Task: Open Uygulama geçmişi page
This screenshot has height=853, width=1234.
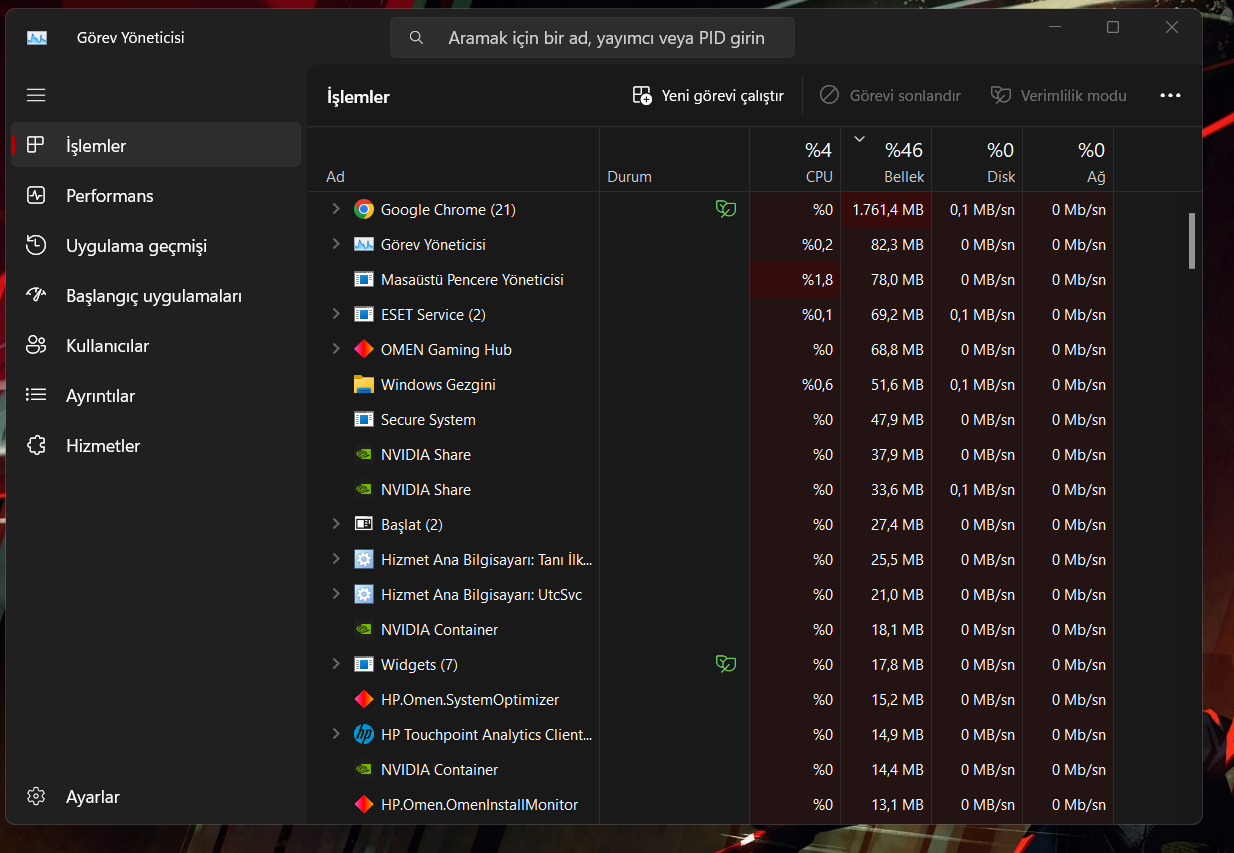Action: click(156, 246)
